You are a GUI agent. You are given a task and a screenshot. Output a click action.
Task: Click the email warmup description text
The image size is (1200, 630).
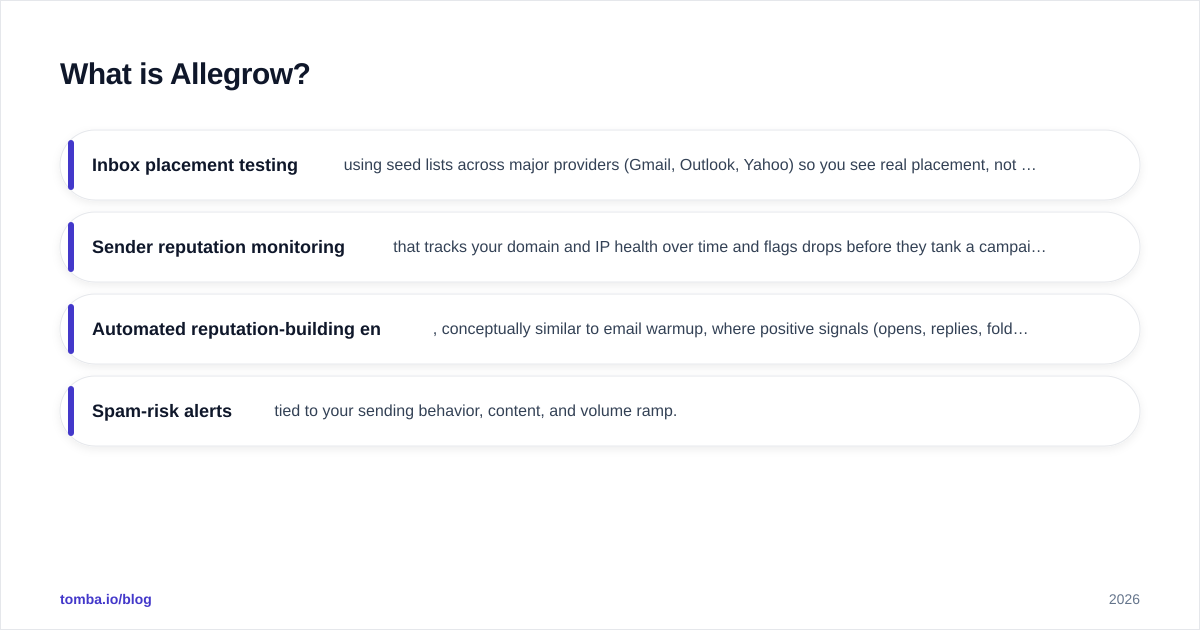click(730, 329)
